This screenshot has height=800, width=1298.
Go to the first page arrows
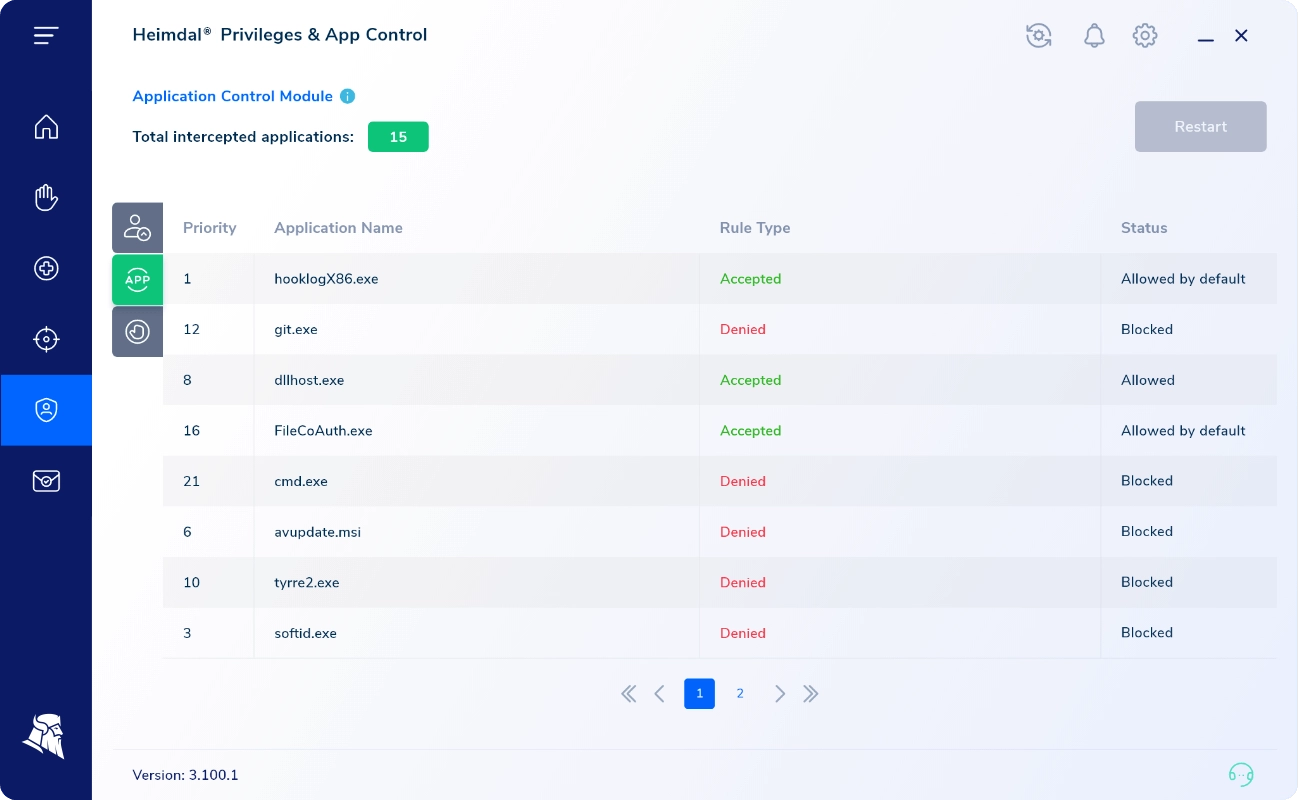click(628, 694)
